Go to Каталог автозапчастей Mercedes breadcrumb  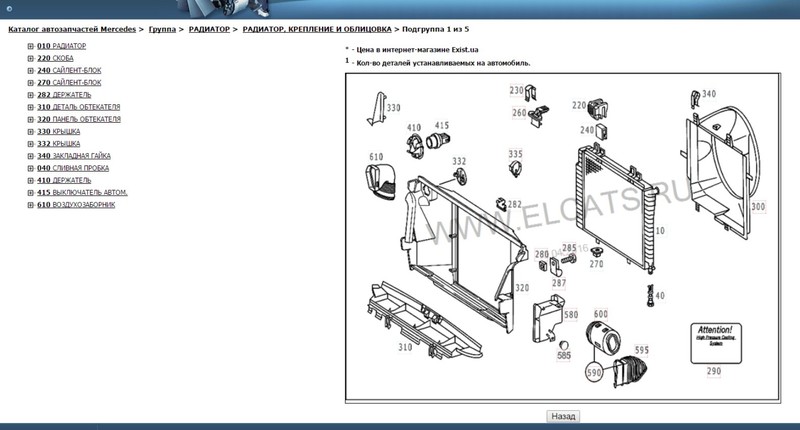tap(71, 31)
